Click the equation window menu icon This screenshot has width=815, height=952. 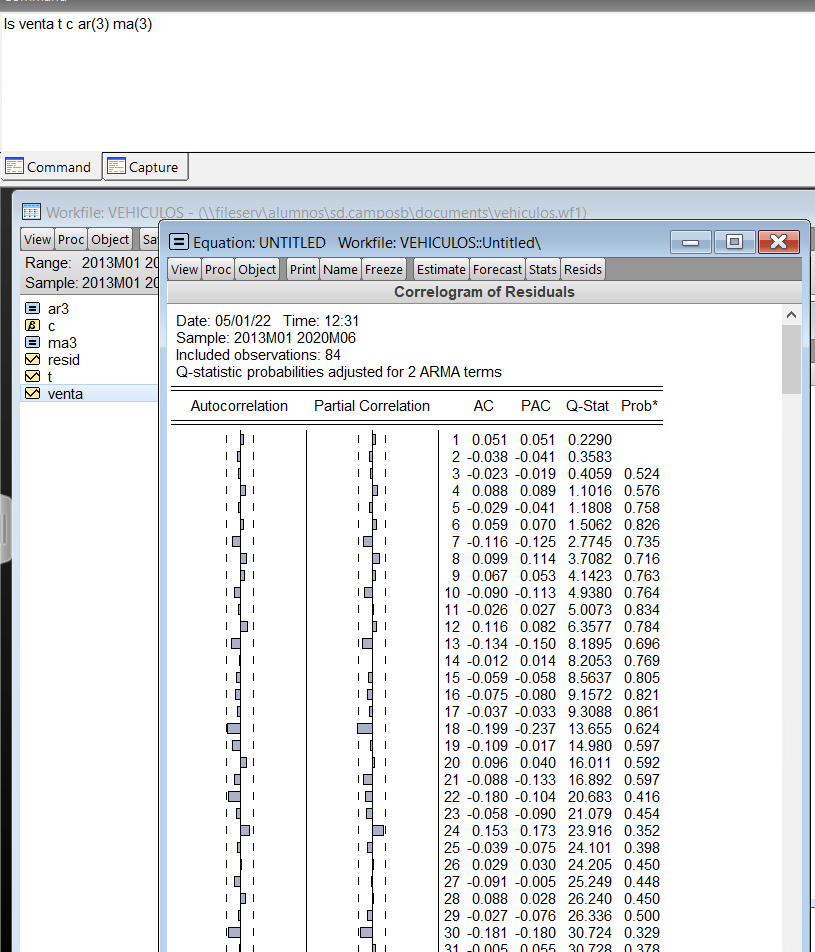click(178, 241)
